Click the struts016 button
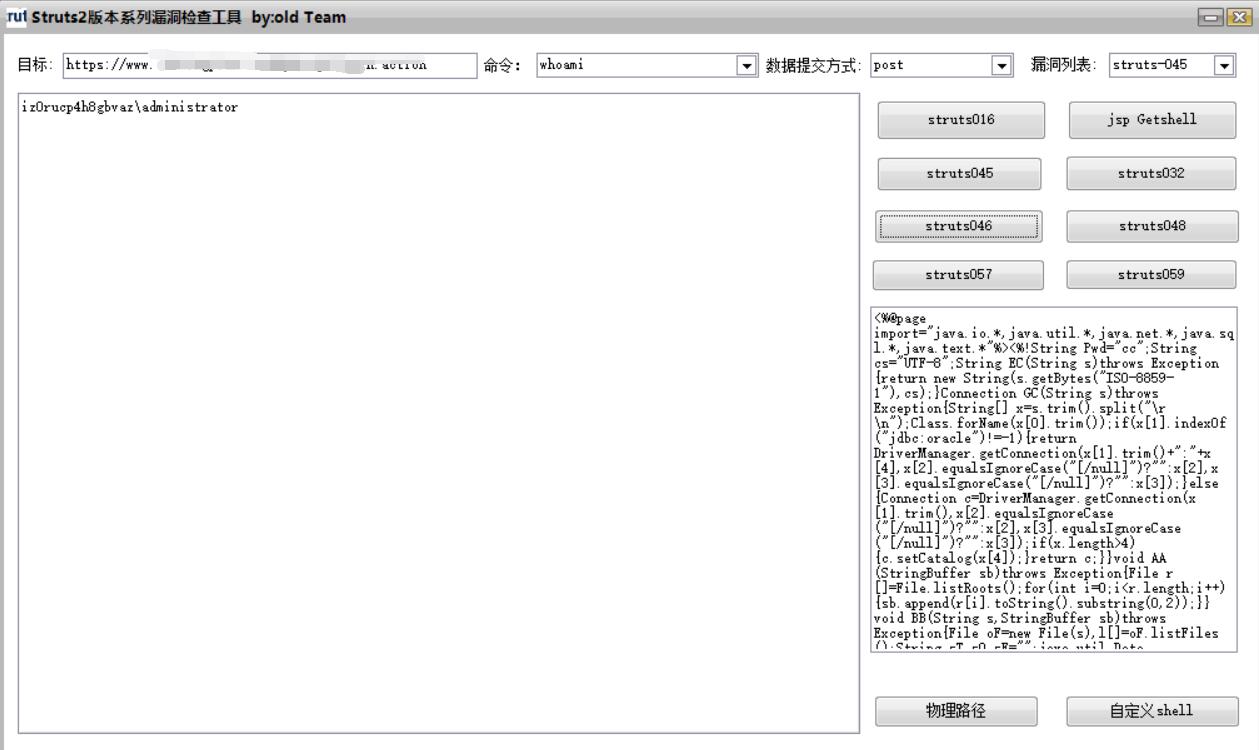1259x750 pixels. [x=961, y=120]
